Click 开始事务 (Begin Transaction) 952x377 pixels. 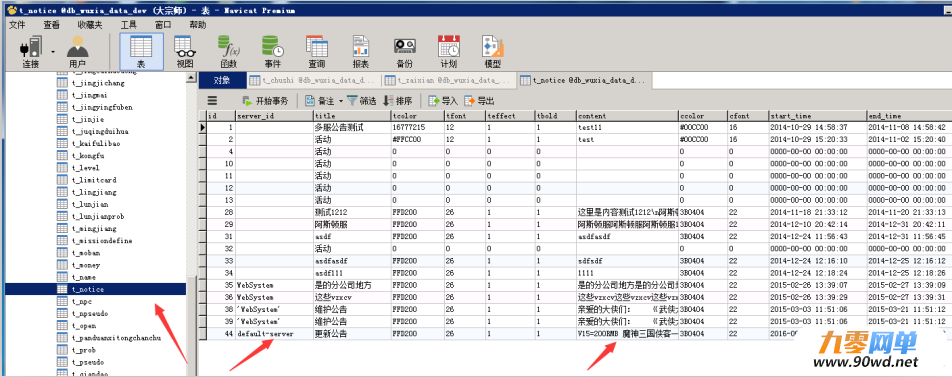tap(265, 101)
